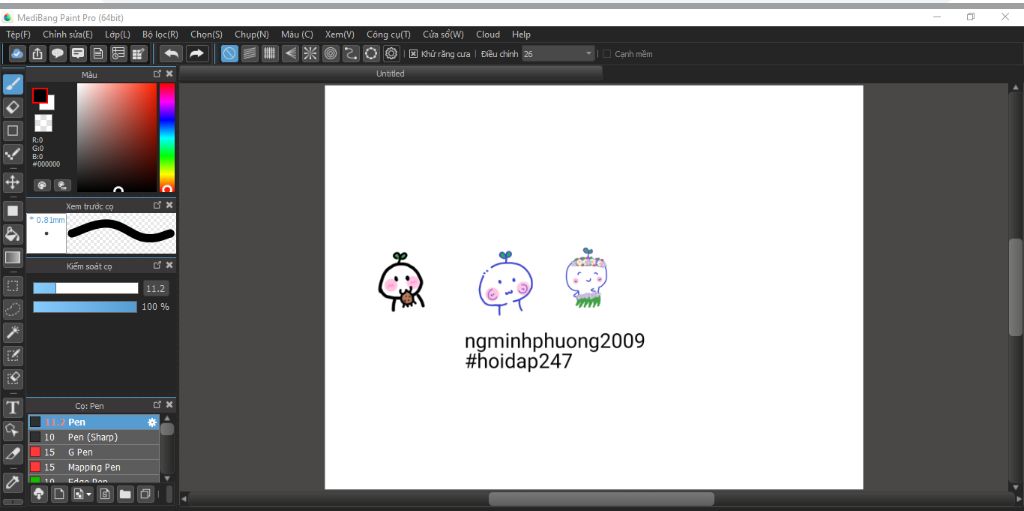Toggle the Cạnh mềm checkbox
The height and width of the screenshot is (511, 1024).
pyautogui.click(x=607, y=54)
